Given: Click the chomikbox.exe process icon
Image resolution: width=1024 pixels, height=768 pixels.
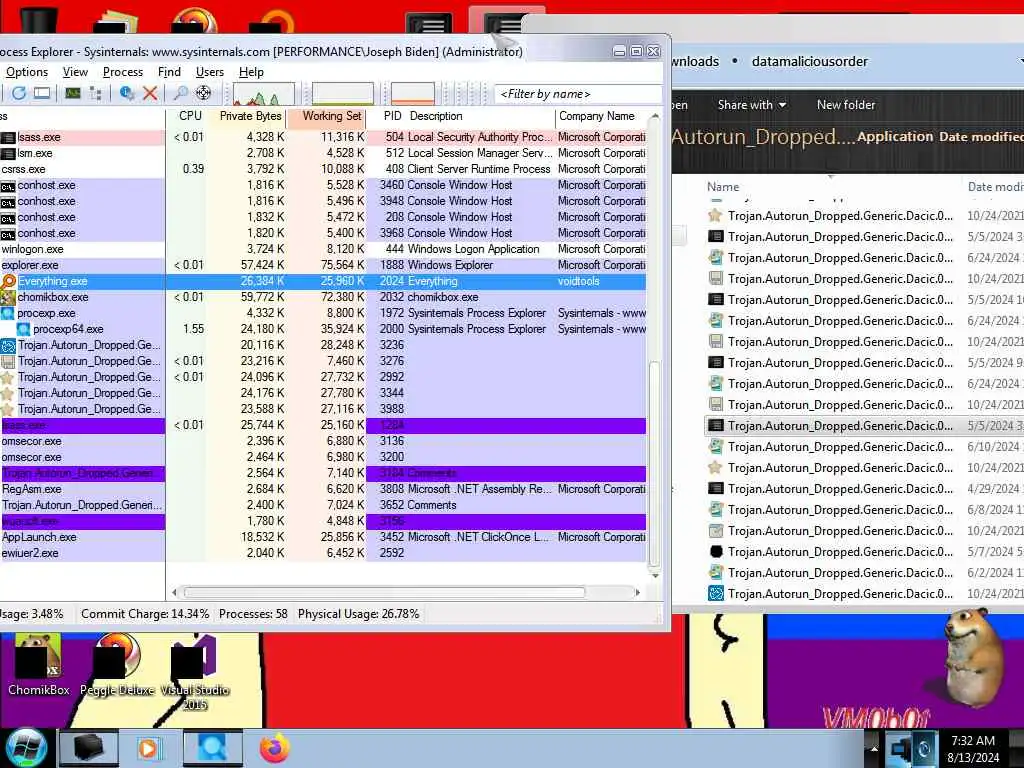Looking at the screenshot, I should 8,297.
